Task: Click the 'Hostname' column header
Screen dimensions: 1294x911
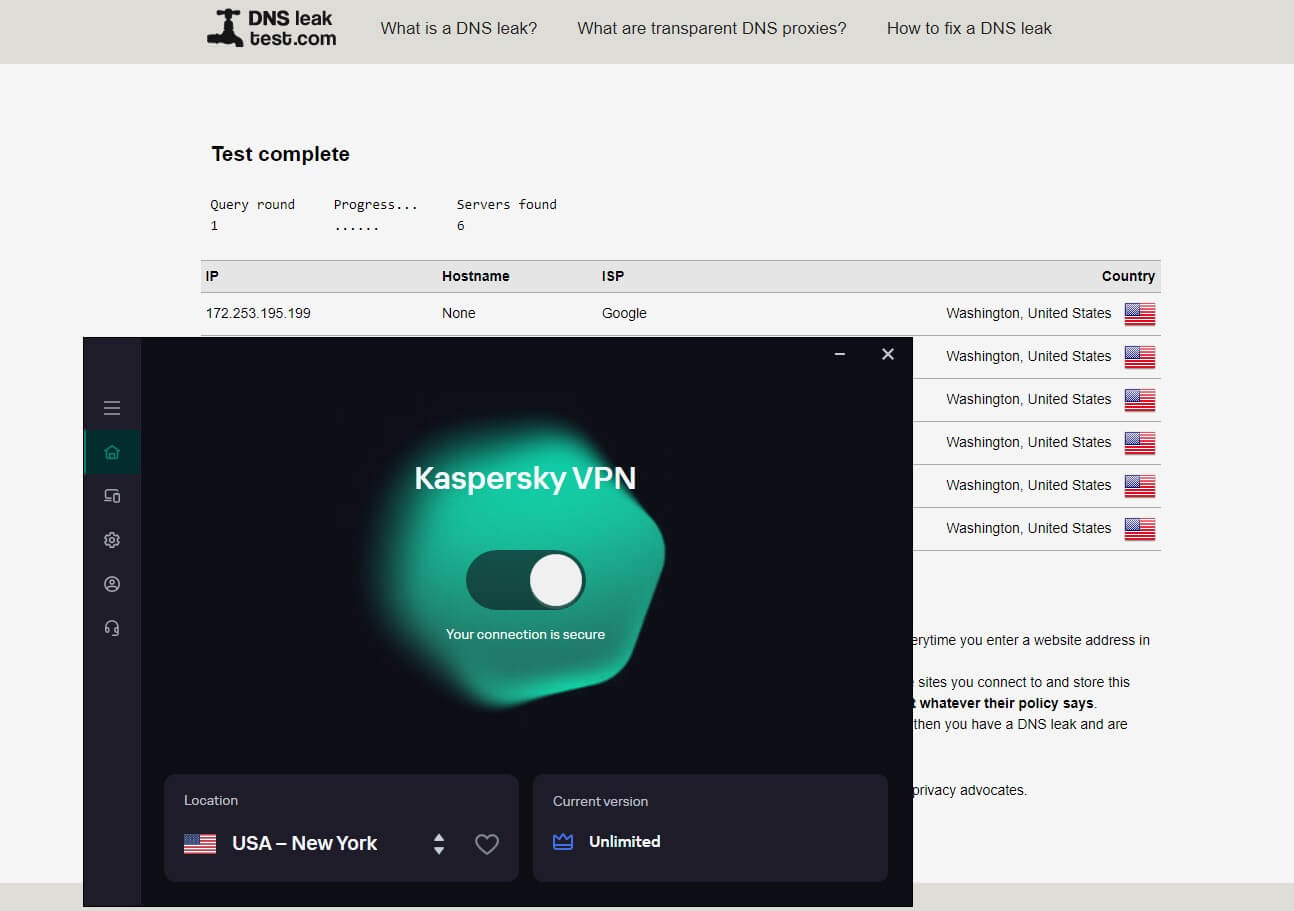Action: (476, 276)
